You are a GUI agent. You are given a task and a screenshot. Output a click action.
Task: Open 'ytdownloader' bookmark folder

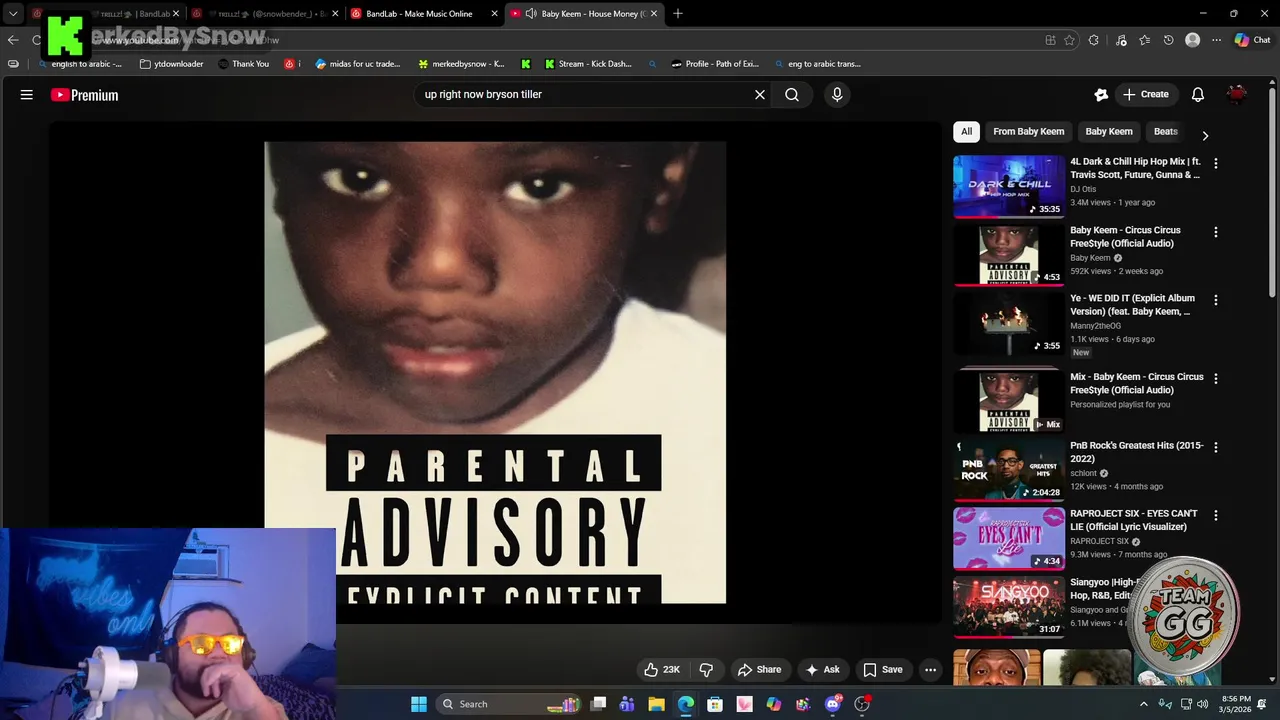[171, 64]
